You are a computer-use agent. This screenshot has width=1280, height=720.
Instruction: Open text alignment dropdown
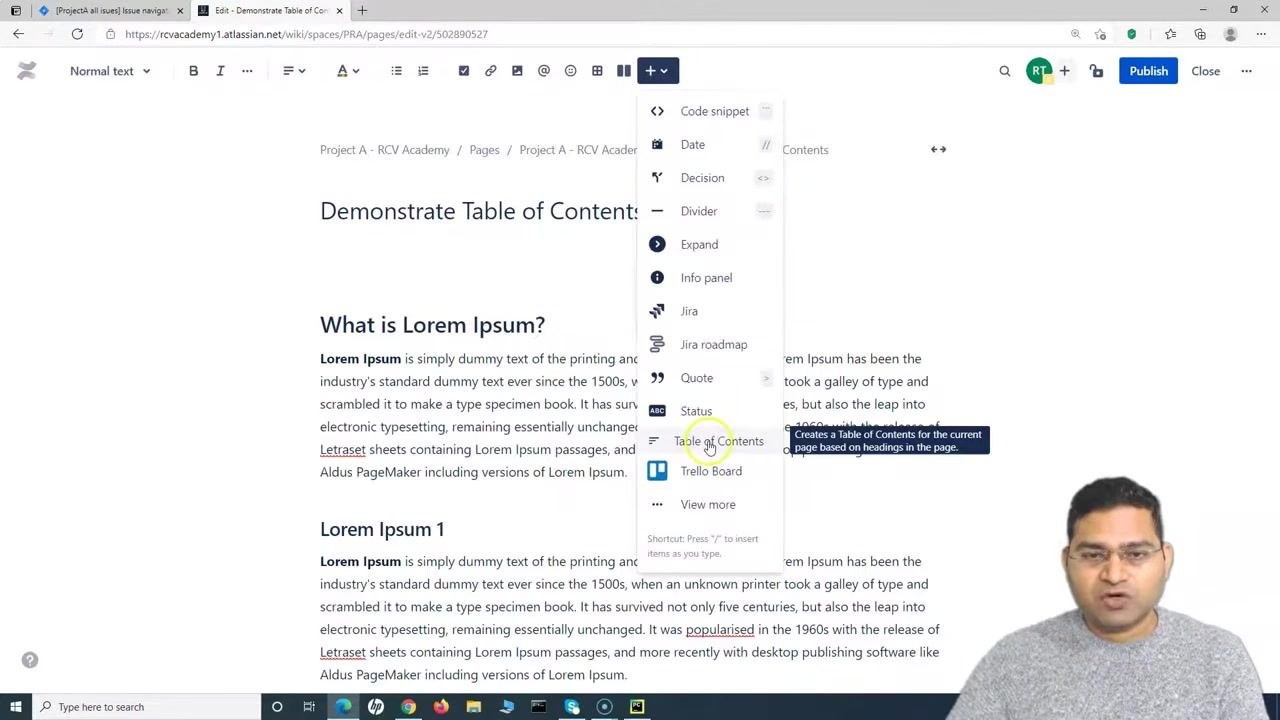coord(294,71)
